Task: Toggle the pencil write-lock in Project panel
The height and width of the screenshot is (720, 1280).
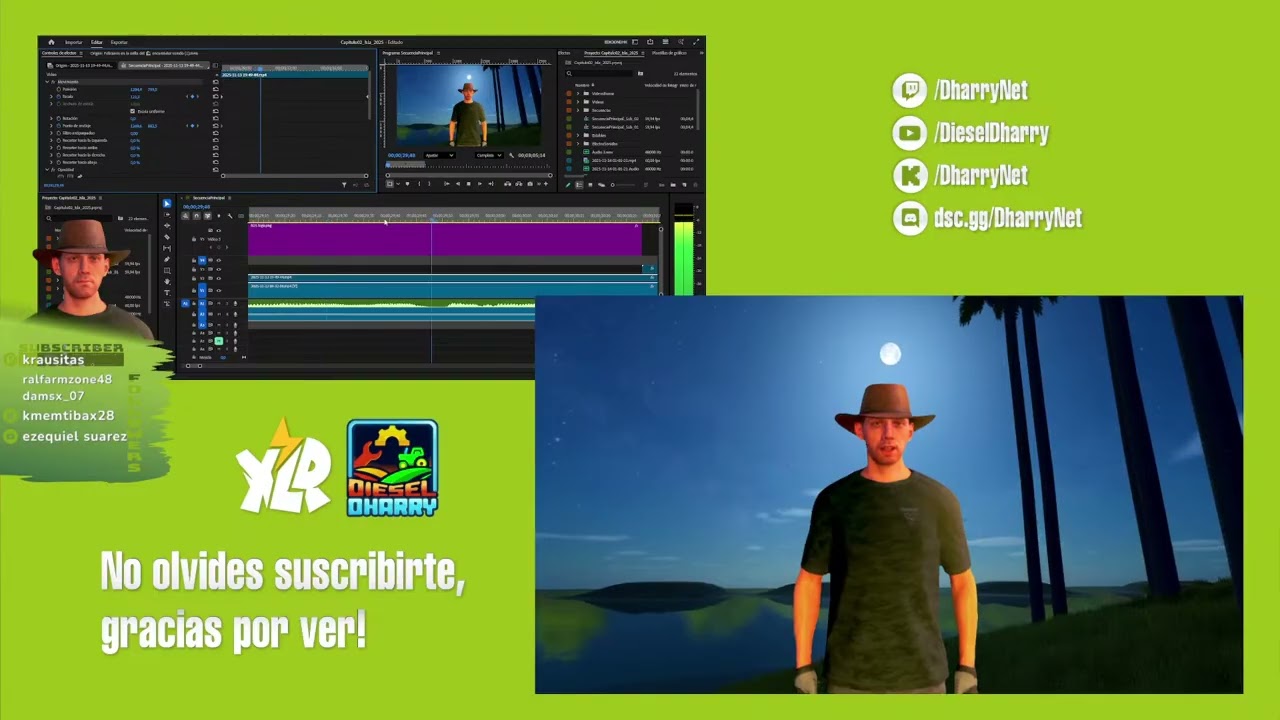Action: coord(568,185)
